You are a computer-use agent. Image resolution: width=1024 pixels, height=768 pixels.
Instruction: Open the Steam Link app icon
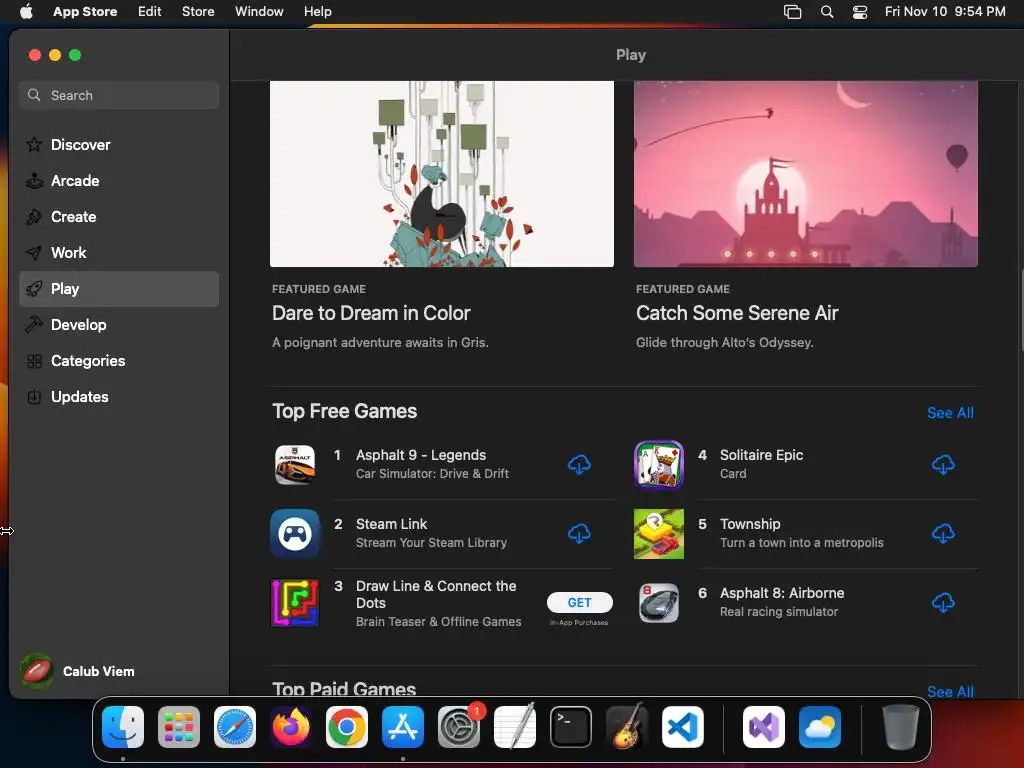[295, 534]
